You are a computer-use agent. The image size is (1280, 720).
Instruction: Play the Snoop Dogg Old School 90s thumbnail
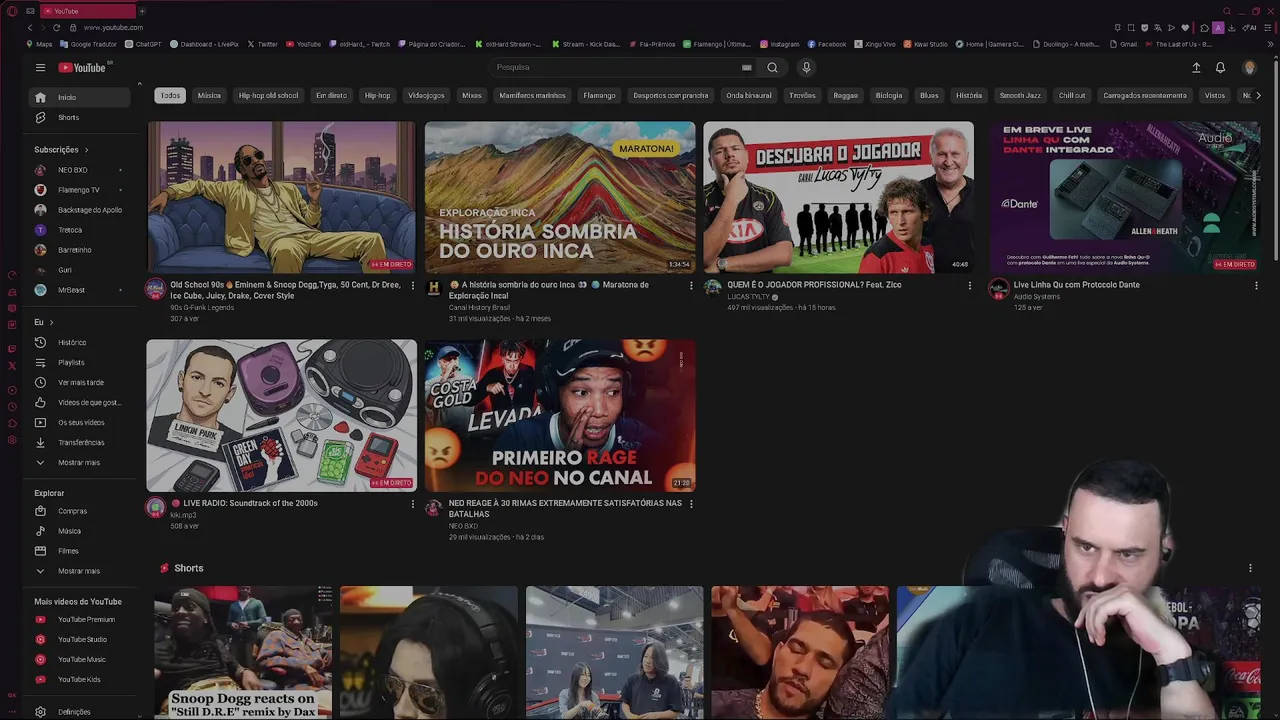(x=281, y=197)
